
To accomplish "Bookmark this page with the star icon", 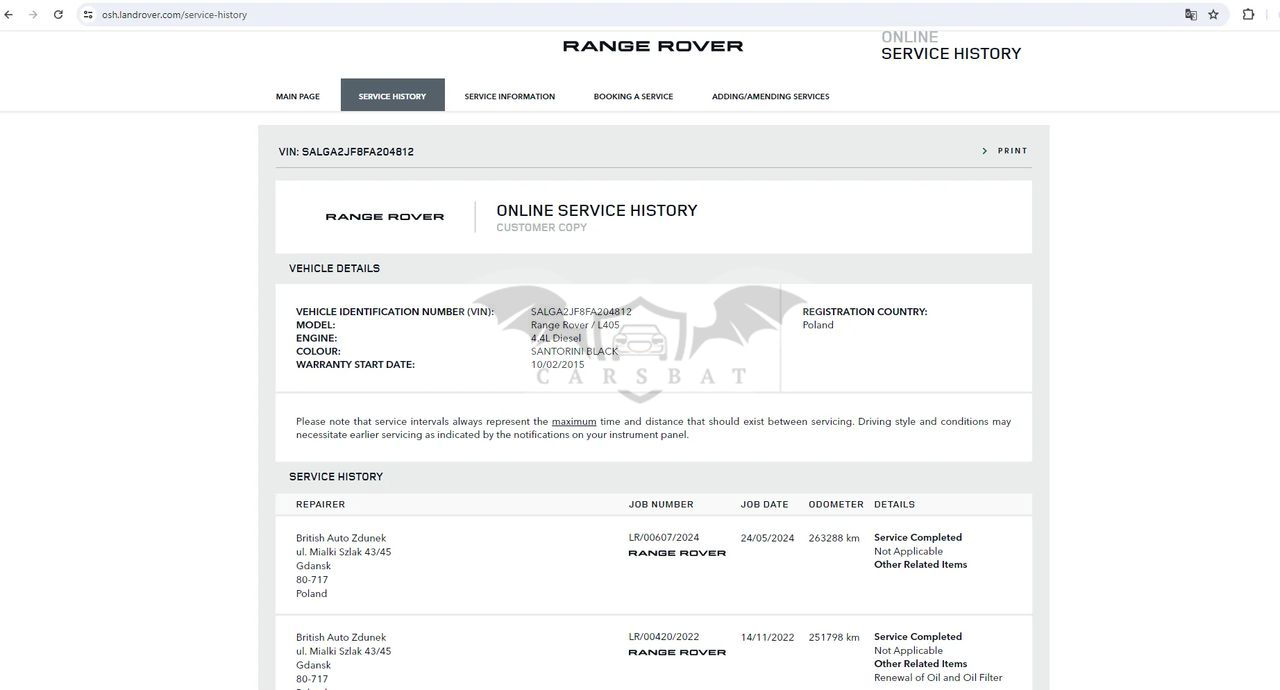I will (x=1213, y=15).
